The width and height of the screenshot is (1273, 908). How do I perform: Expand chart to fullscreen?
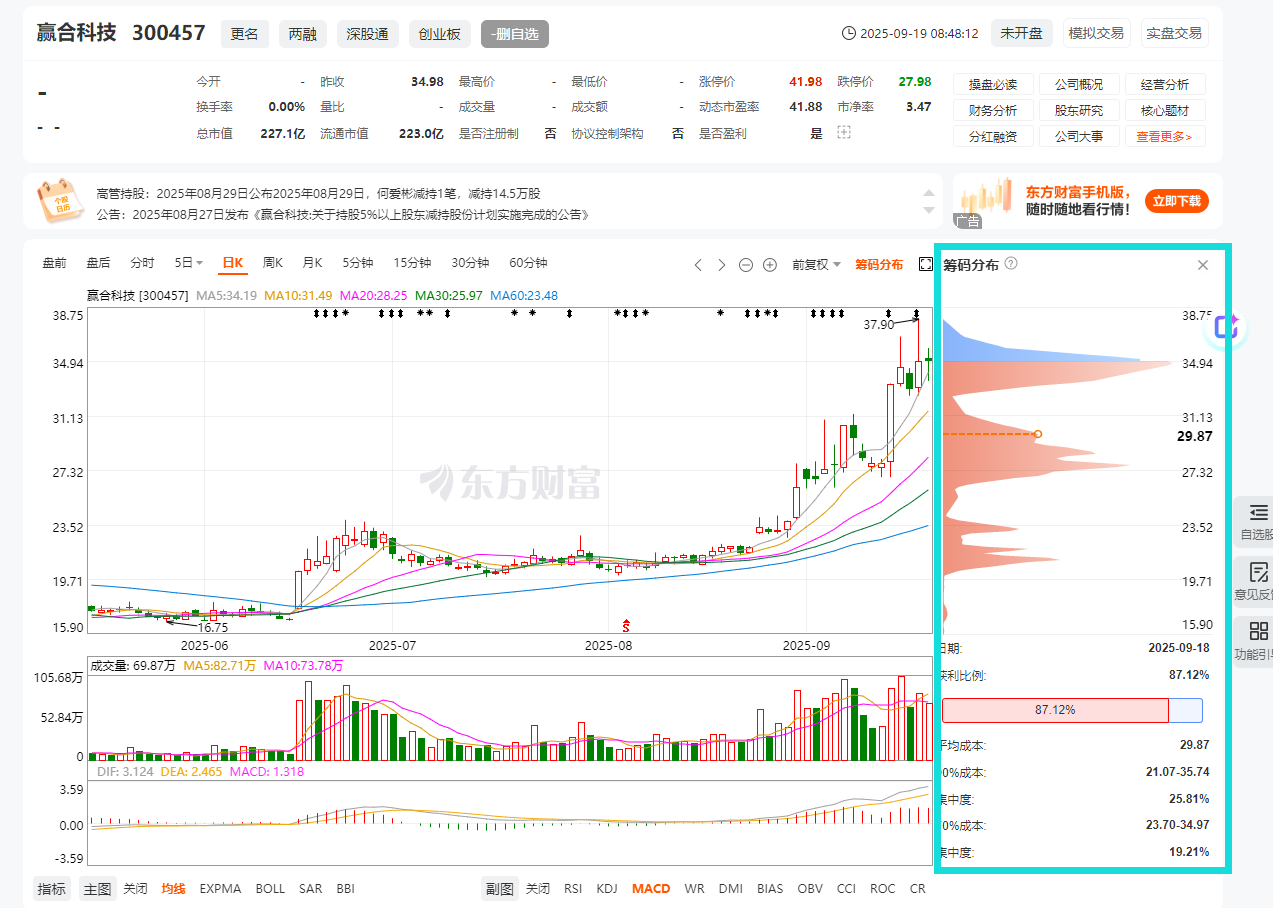[925, 264]
